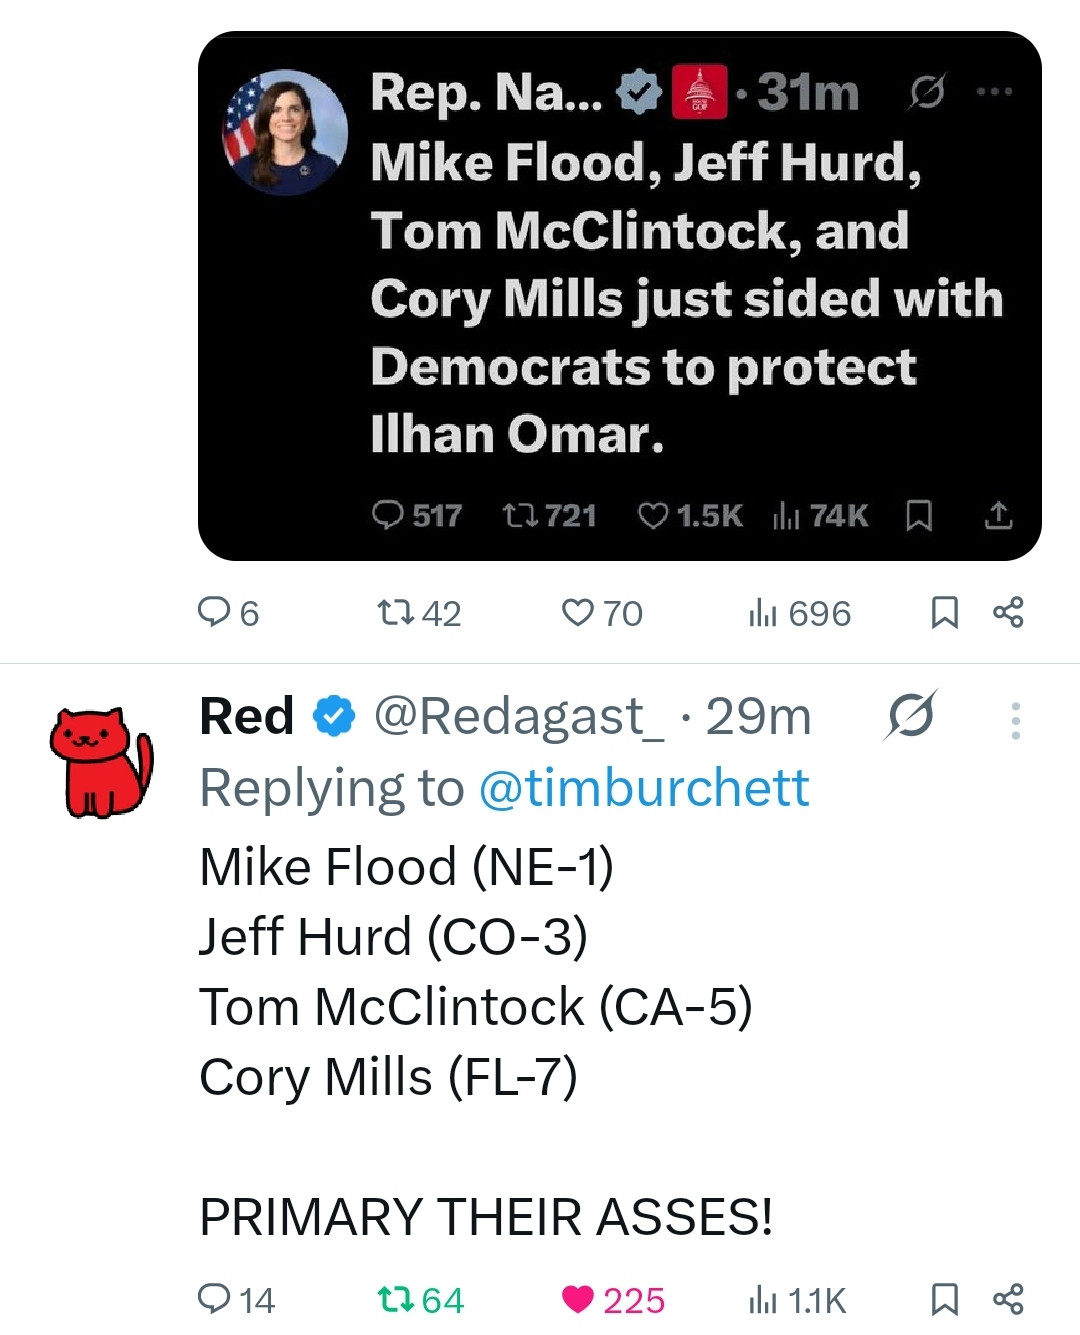The width and height of the screenshot is (1080, 1335).
Task: Share the upper tweet
Action: (x=1008, y=612)
